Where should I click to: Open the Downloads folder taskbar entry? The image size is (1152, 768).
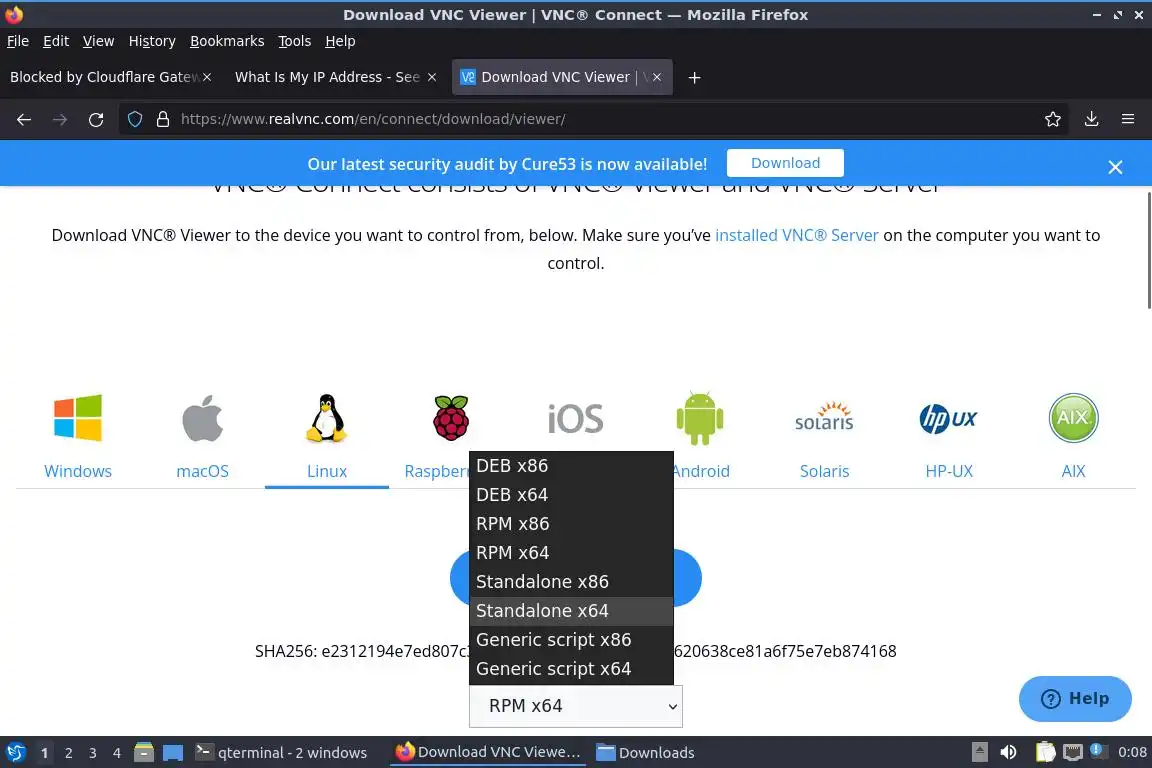pos(645,753)
